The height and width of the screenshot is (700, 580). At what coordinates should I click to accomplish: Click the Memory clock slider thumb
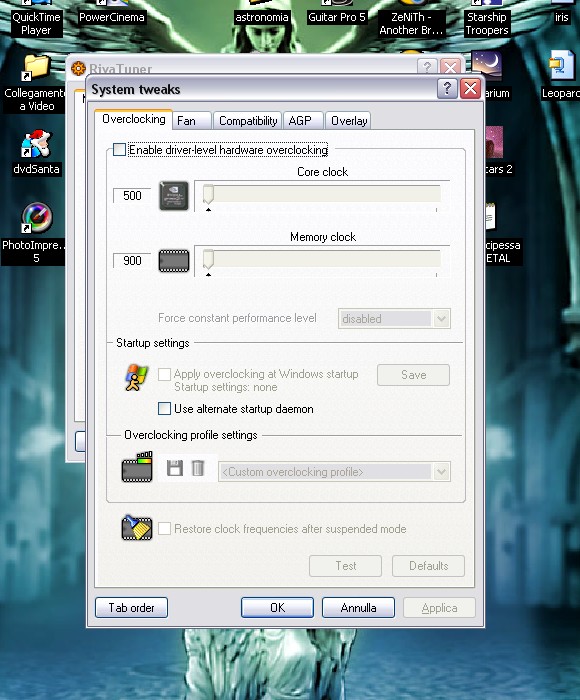pyautogui.click(x=208, y=260)
